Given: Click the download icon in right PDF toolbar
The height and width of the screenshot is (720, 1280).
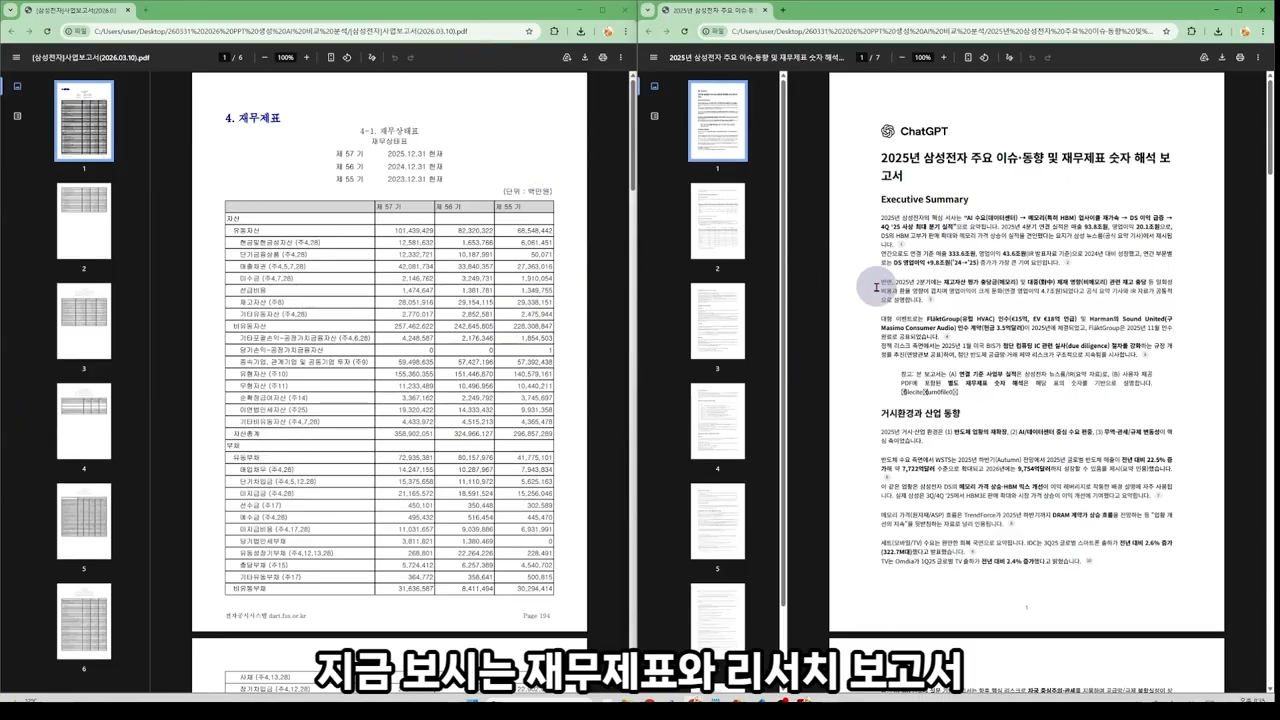Looking at the screenshot, I should pyautogui.click(x=1223, y=57).
